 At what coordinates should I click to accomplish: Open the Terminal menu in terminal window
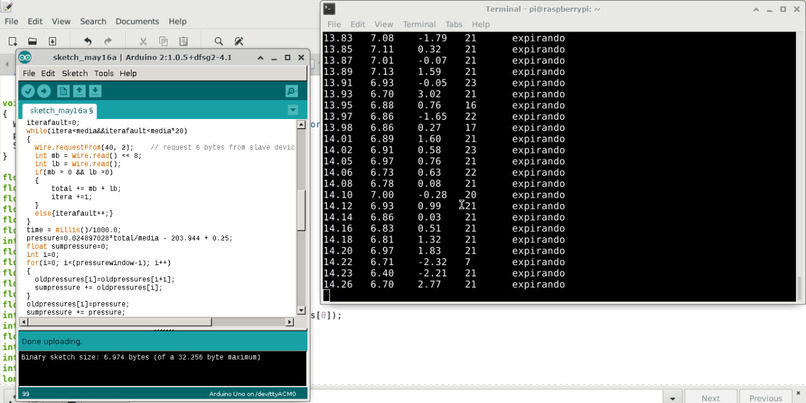[419, 24]
